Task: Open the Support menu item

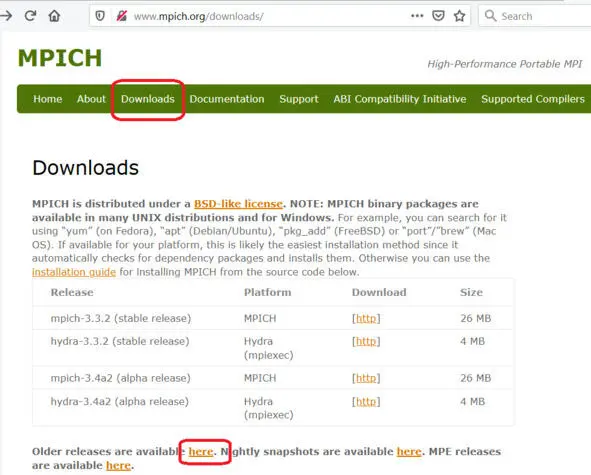Action: pos(299,99)
